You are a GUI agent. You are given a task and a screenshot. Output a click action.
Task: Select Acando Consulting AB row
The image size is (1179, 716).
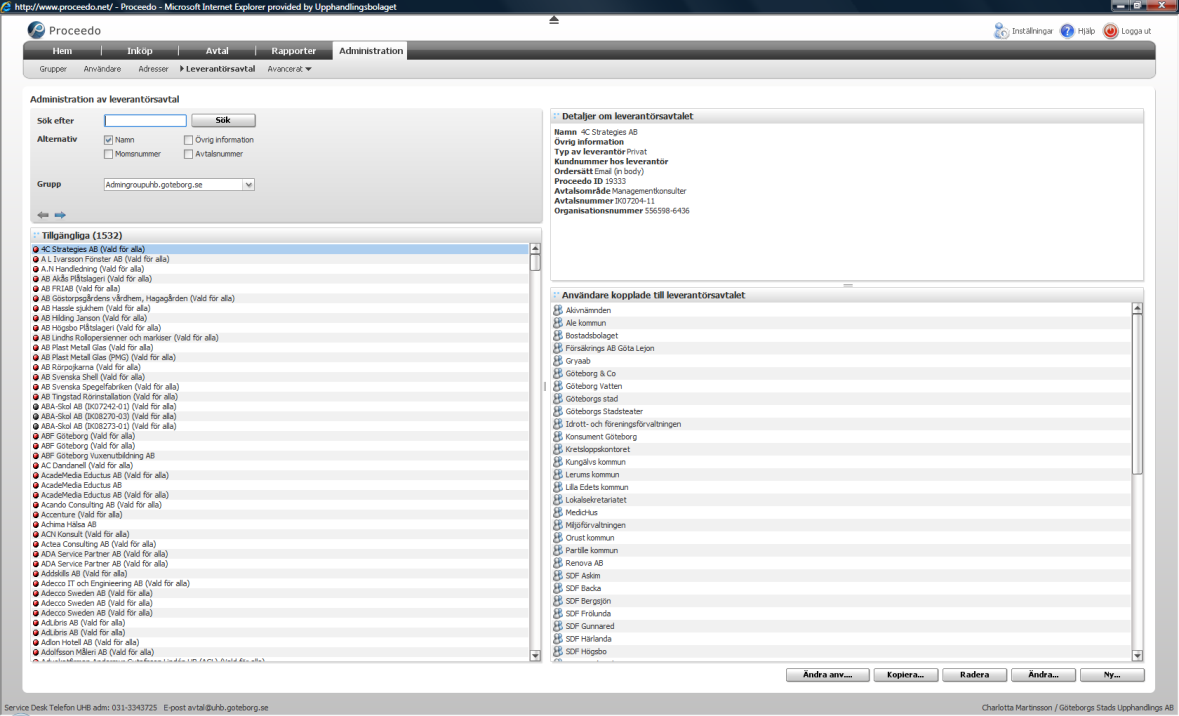click(x=280, y=505)
